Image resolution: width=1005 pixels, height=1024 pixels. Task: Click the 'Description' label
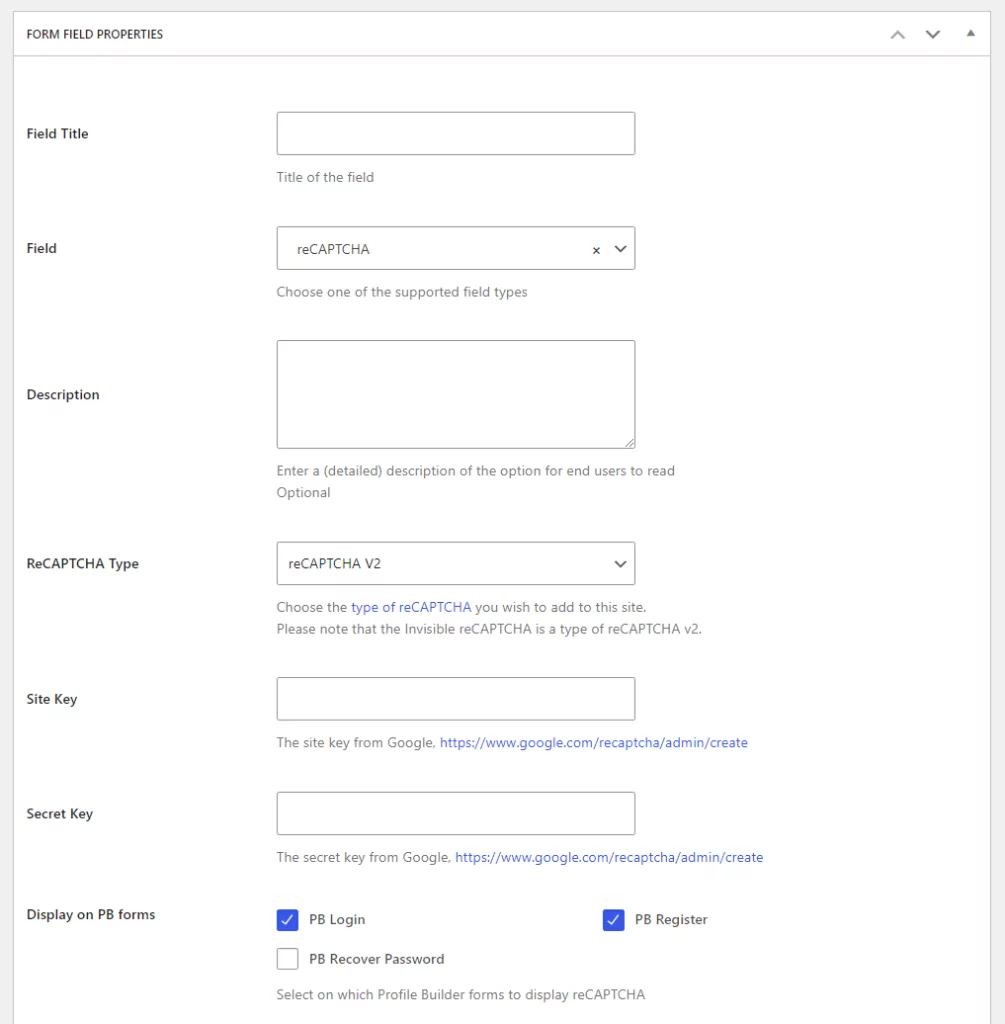[63, 395]
